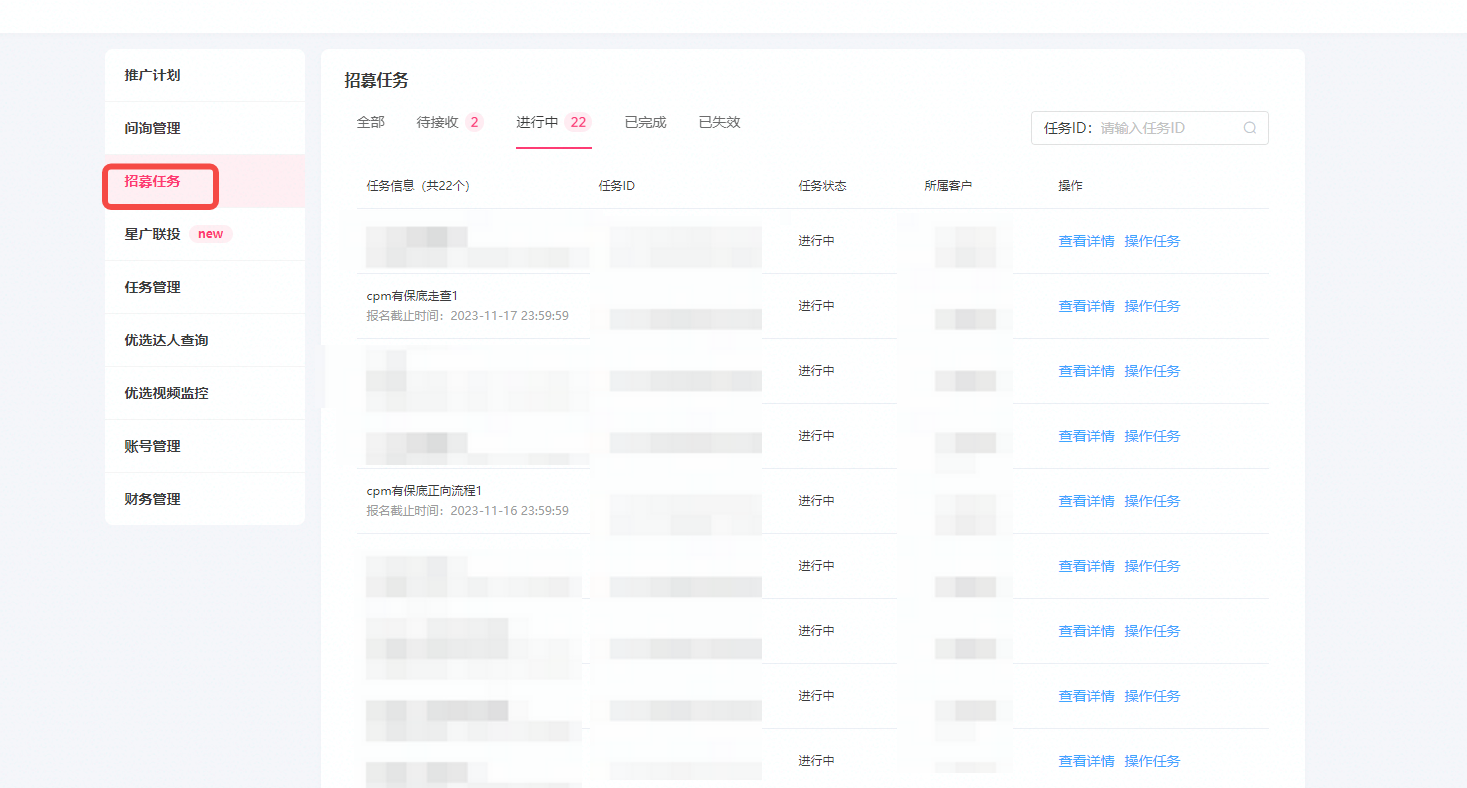1467x788 pixels.
Task: Click 查看详情 in the first task row
Action: point(1086,241)
